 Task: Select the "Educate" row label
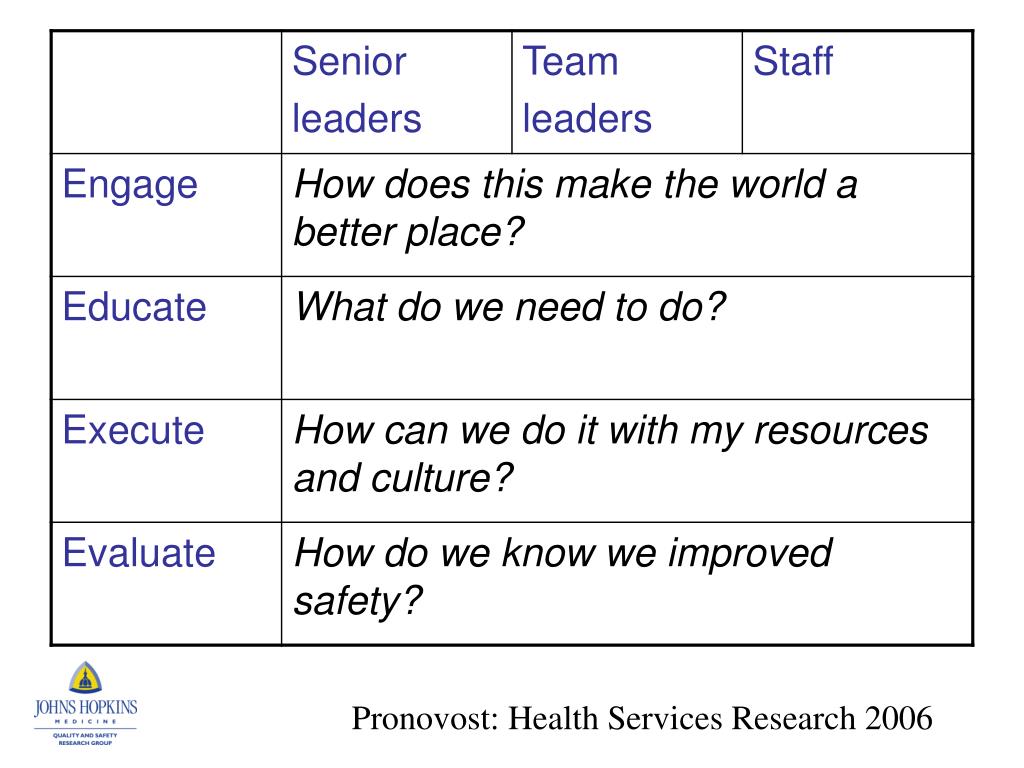click(x=134, y=307)
